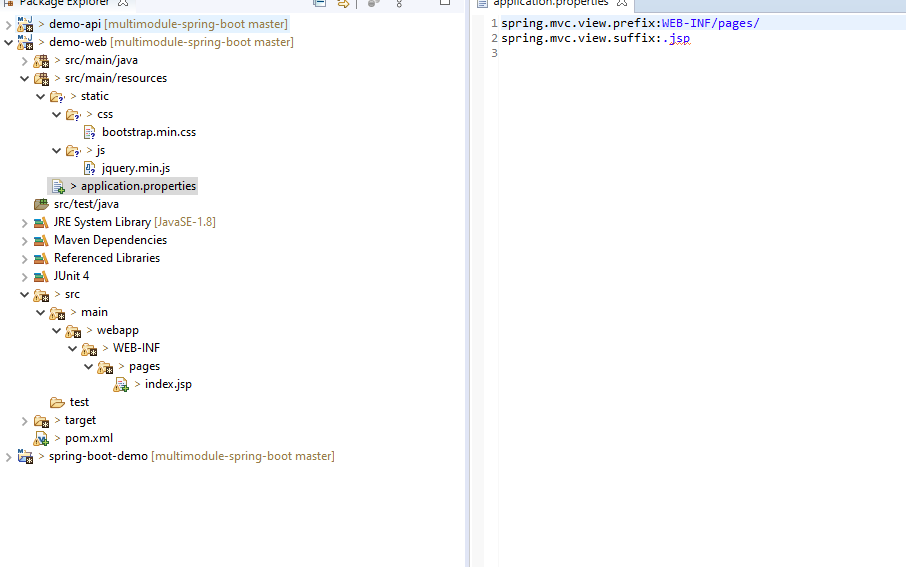Click the Maven Dependencies library icon
Image resolution: width=906 pixels, height=567 pixels.
(x=41, y=240)
